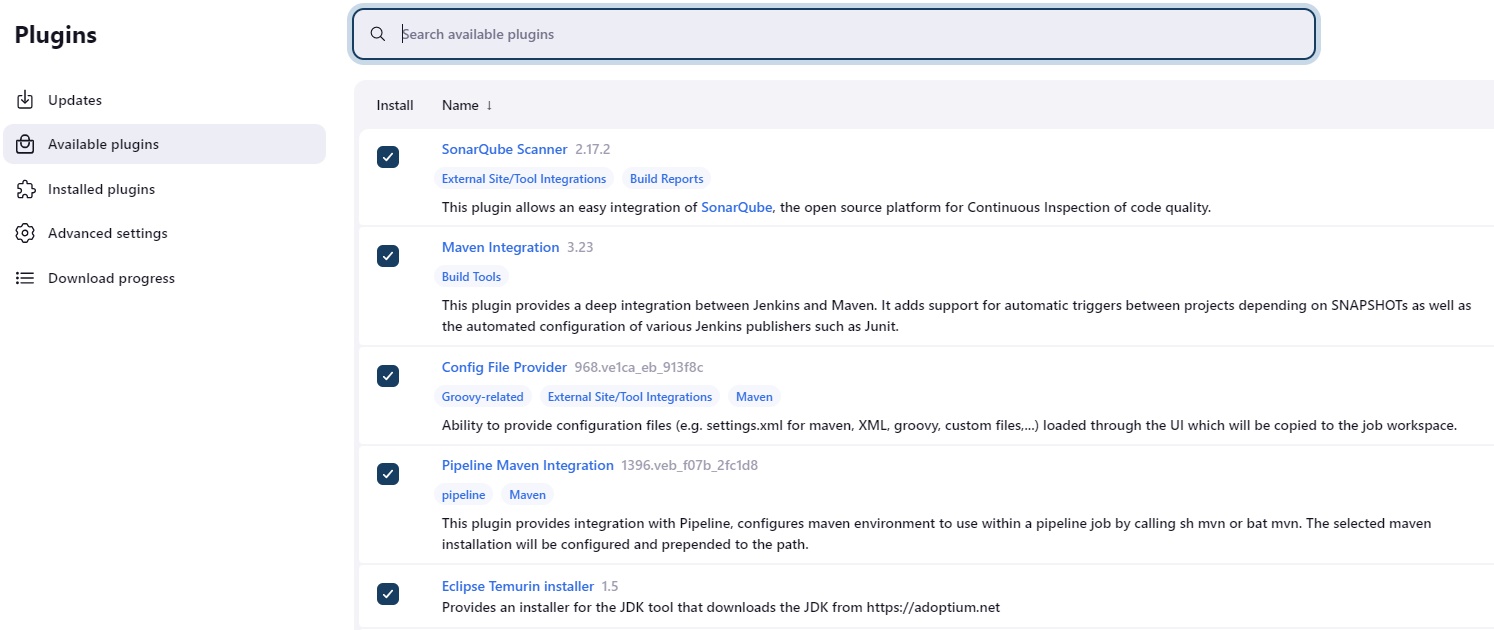Go to Advanced settings in sidebar

107,233
